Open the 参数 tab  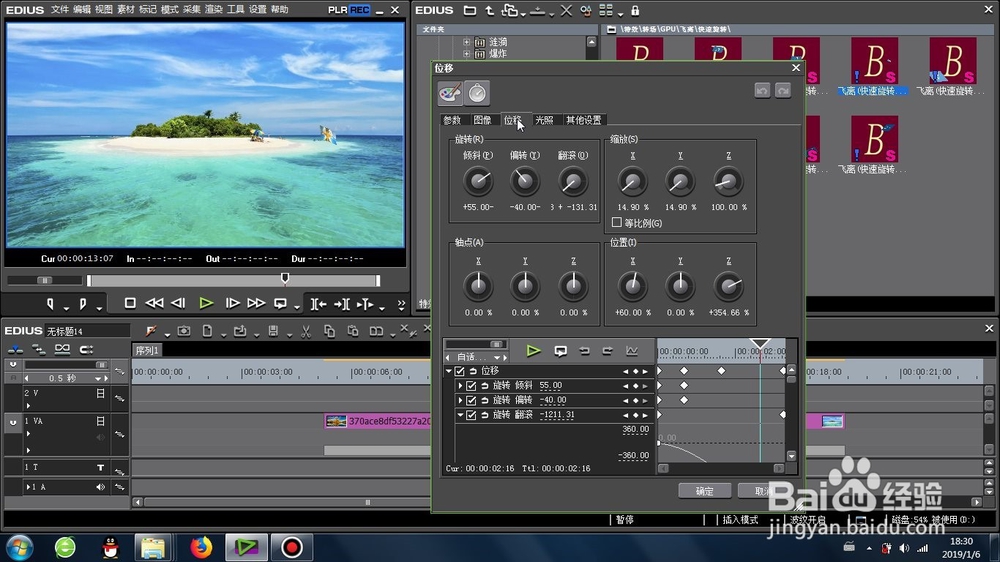[x=452, y=120]
